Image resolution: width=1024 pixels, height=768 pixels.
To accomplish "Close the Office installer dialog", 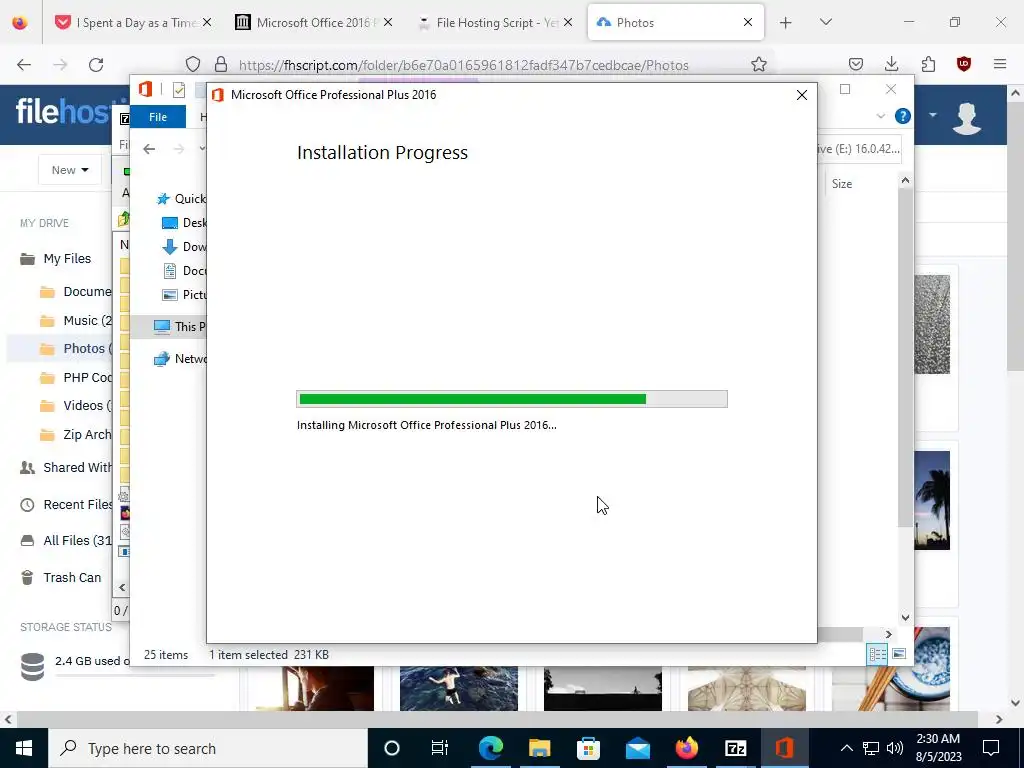I will (802, 95).
